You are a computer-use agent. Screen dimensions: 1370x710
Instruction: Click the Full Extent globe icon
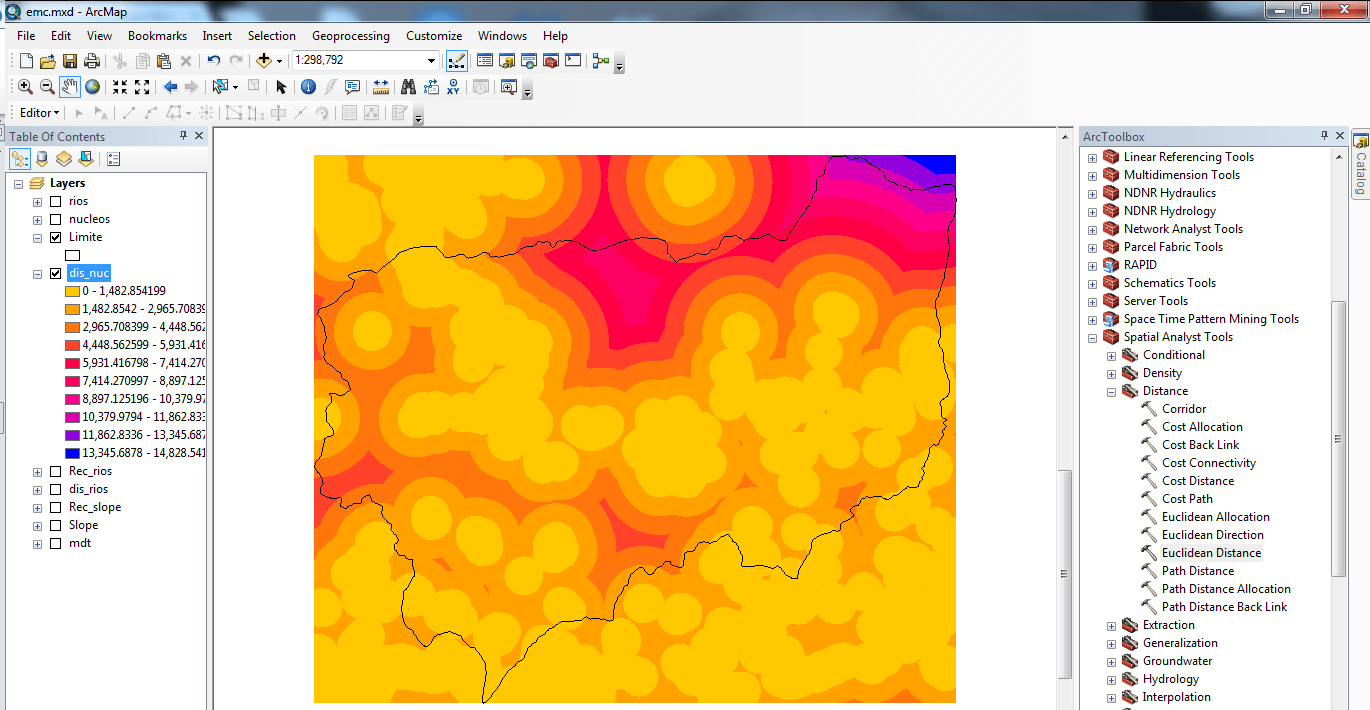(92, 87)
